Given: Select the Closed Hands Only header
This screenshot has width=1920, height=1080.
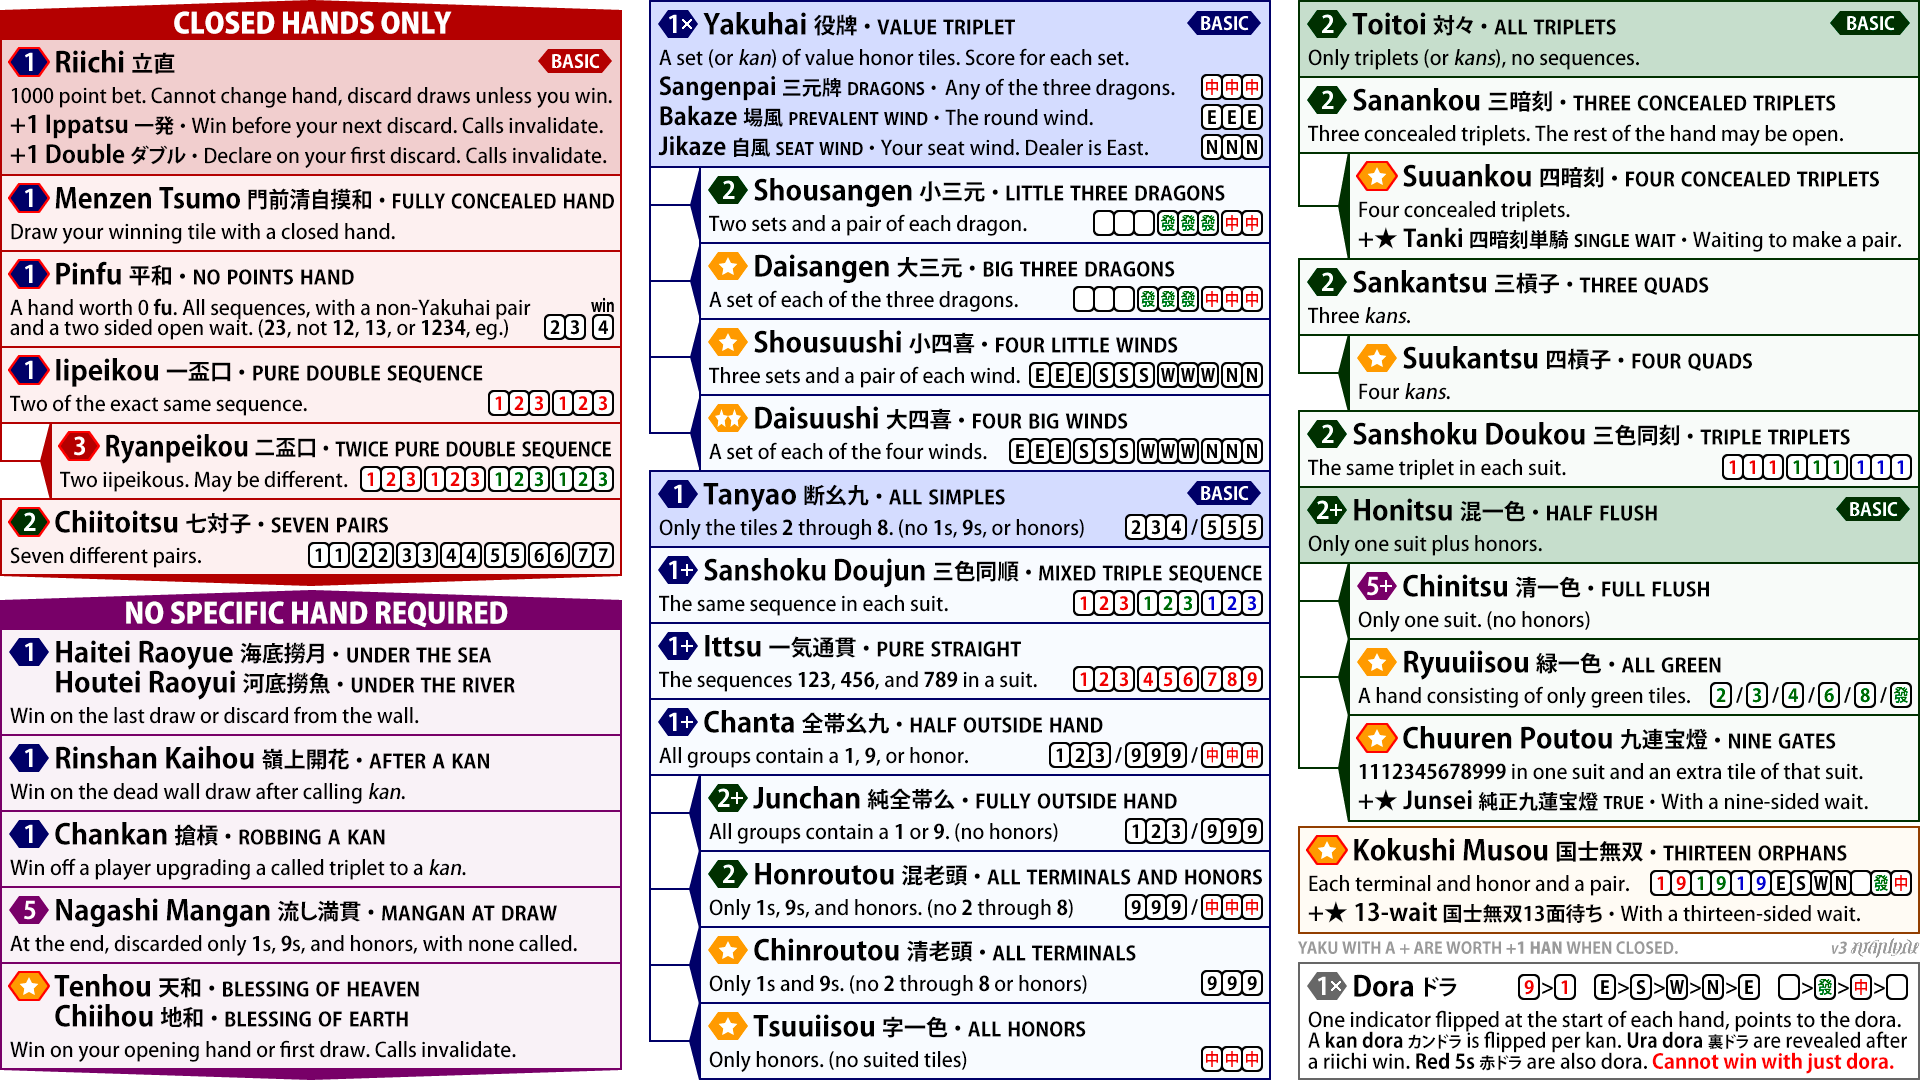Looking at the screenshot, I should click(x=311, y=22).
